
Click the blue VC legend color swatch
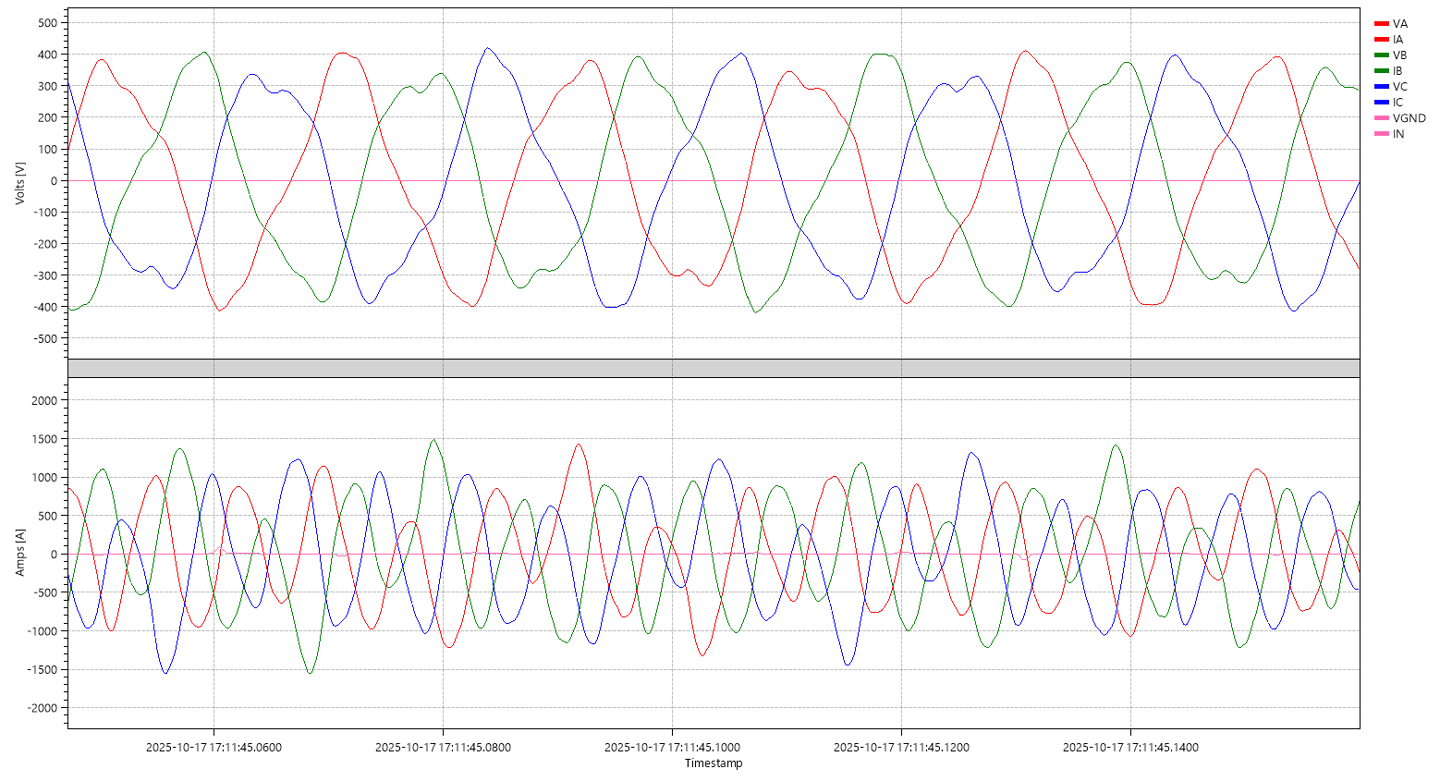click(x=1381, y=86)
